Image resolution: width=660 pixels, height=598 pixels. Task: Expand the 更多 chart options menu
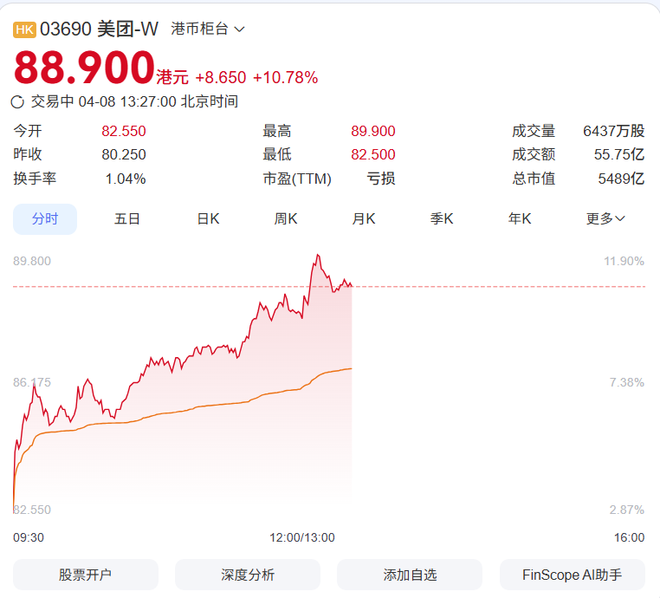point(606,218)
